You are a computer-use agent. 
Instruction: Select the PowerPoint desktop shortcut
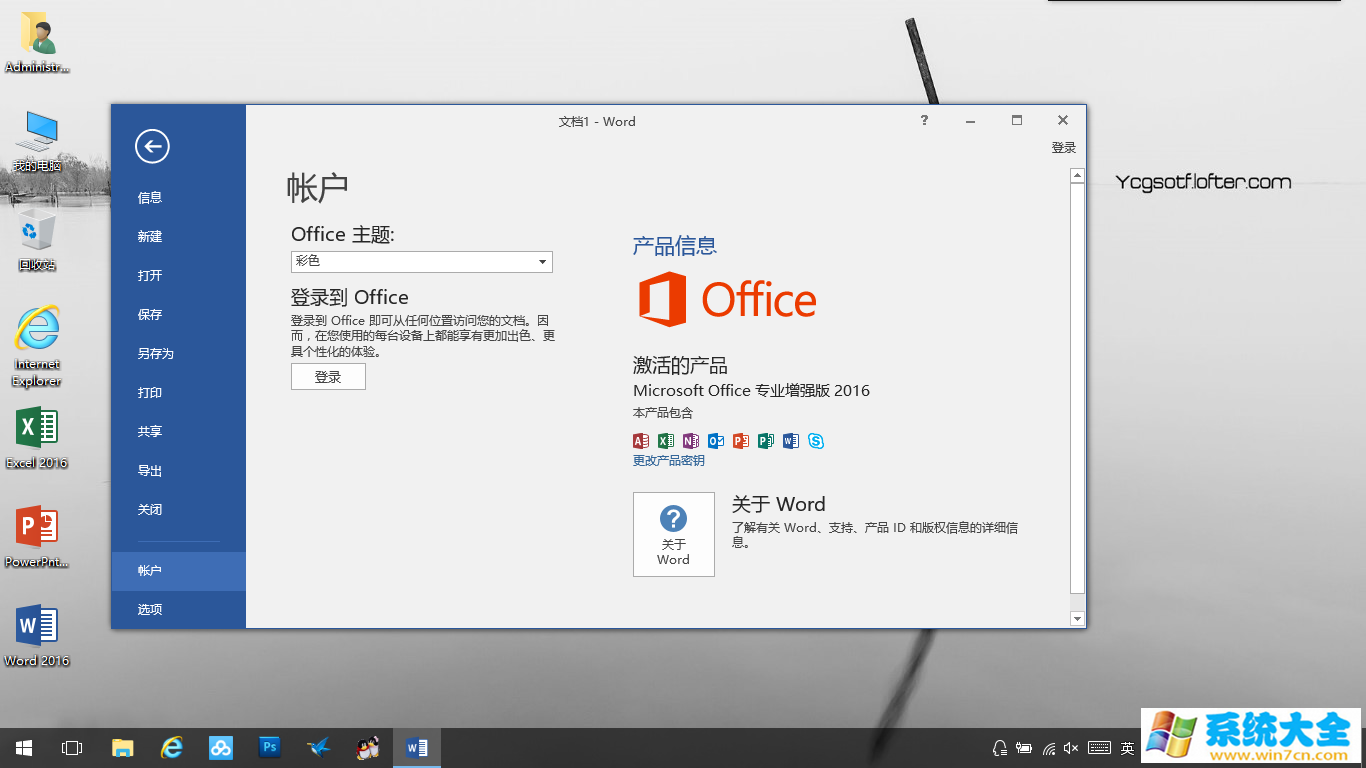pyautogui.click(x=38, y=537)
